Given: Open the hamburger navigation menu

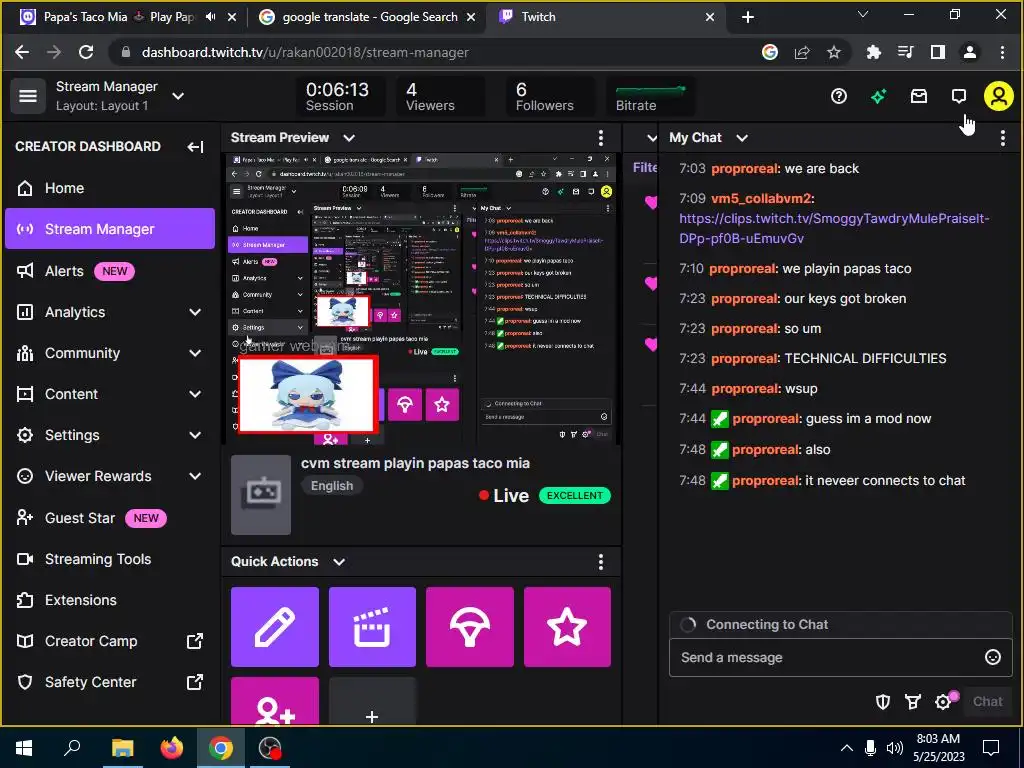Looking at the screenshot, I should pos(27,96).
